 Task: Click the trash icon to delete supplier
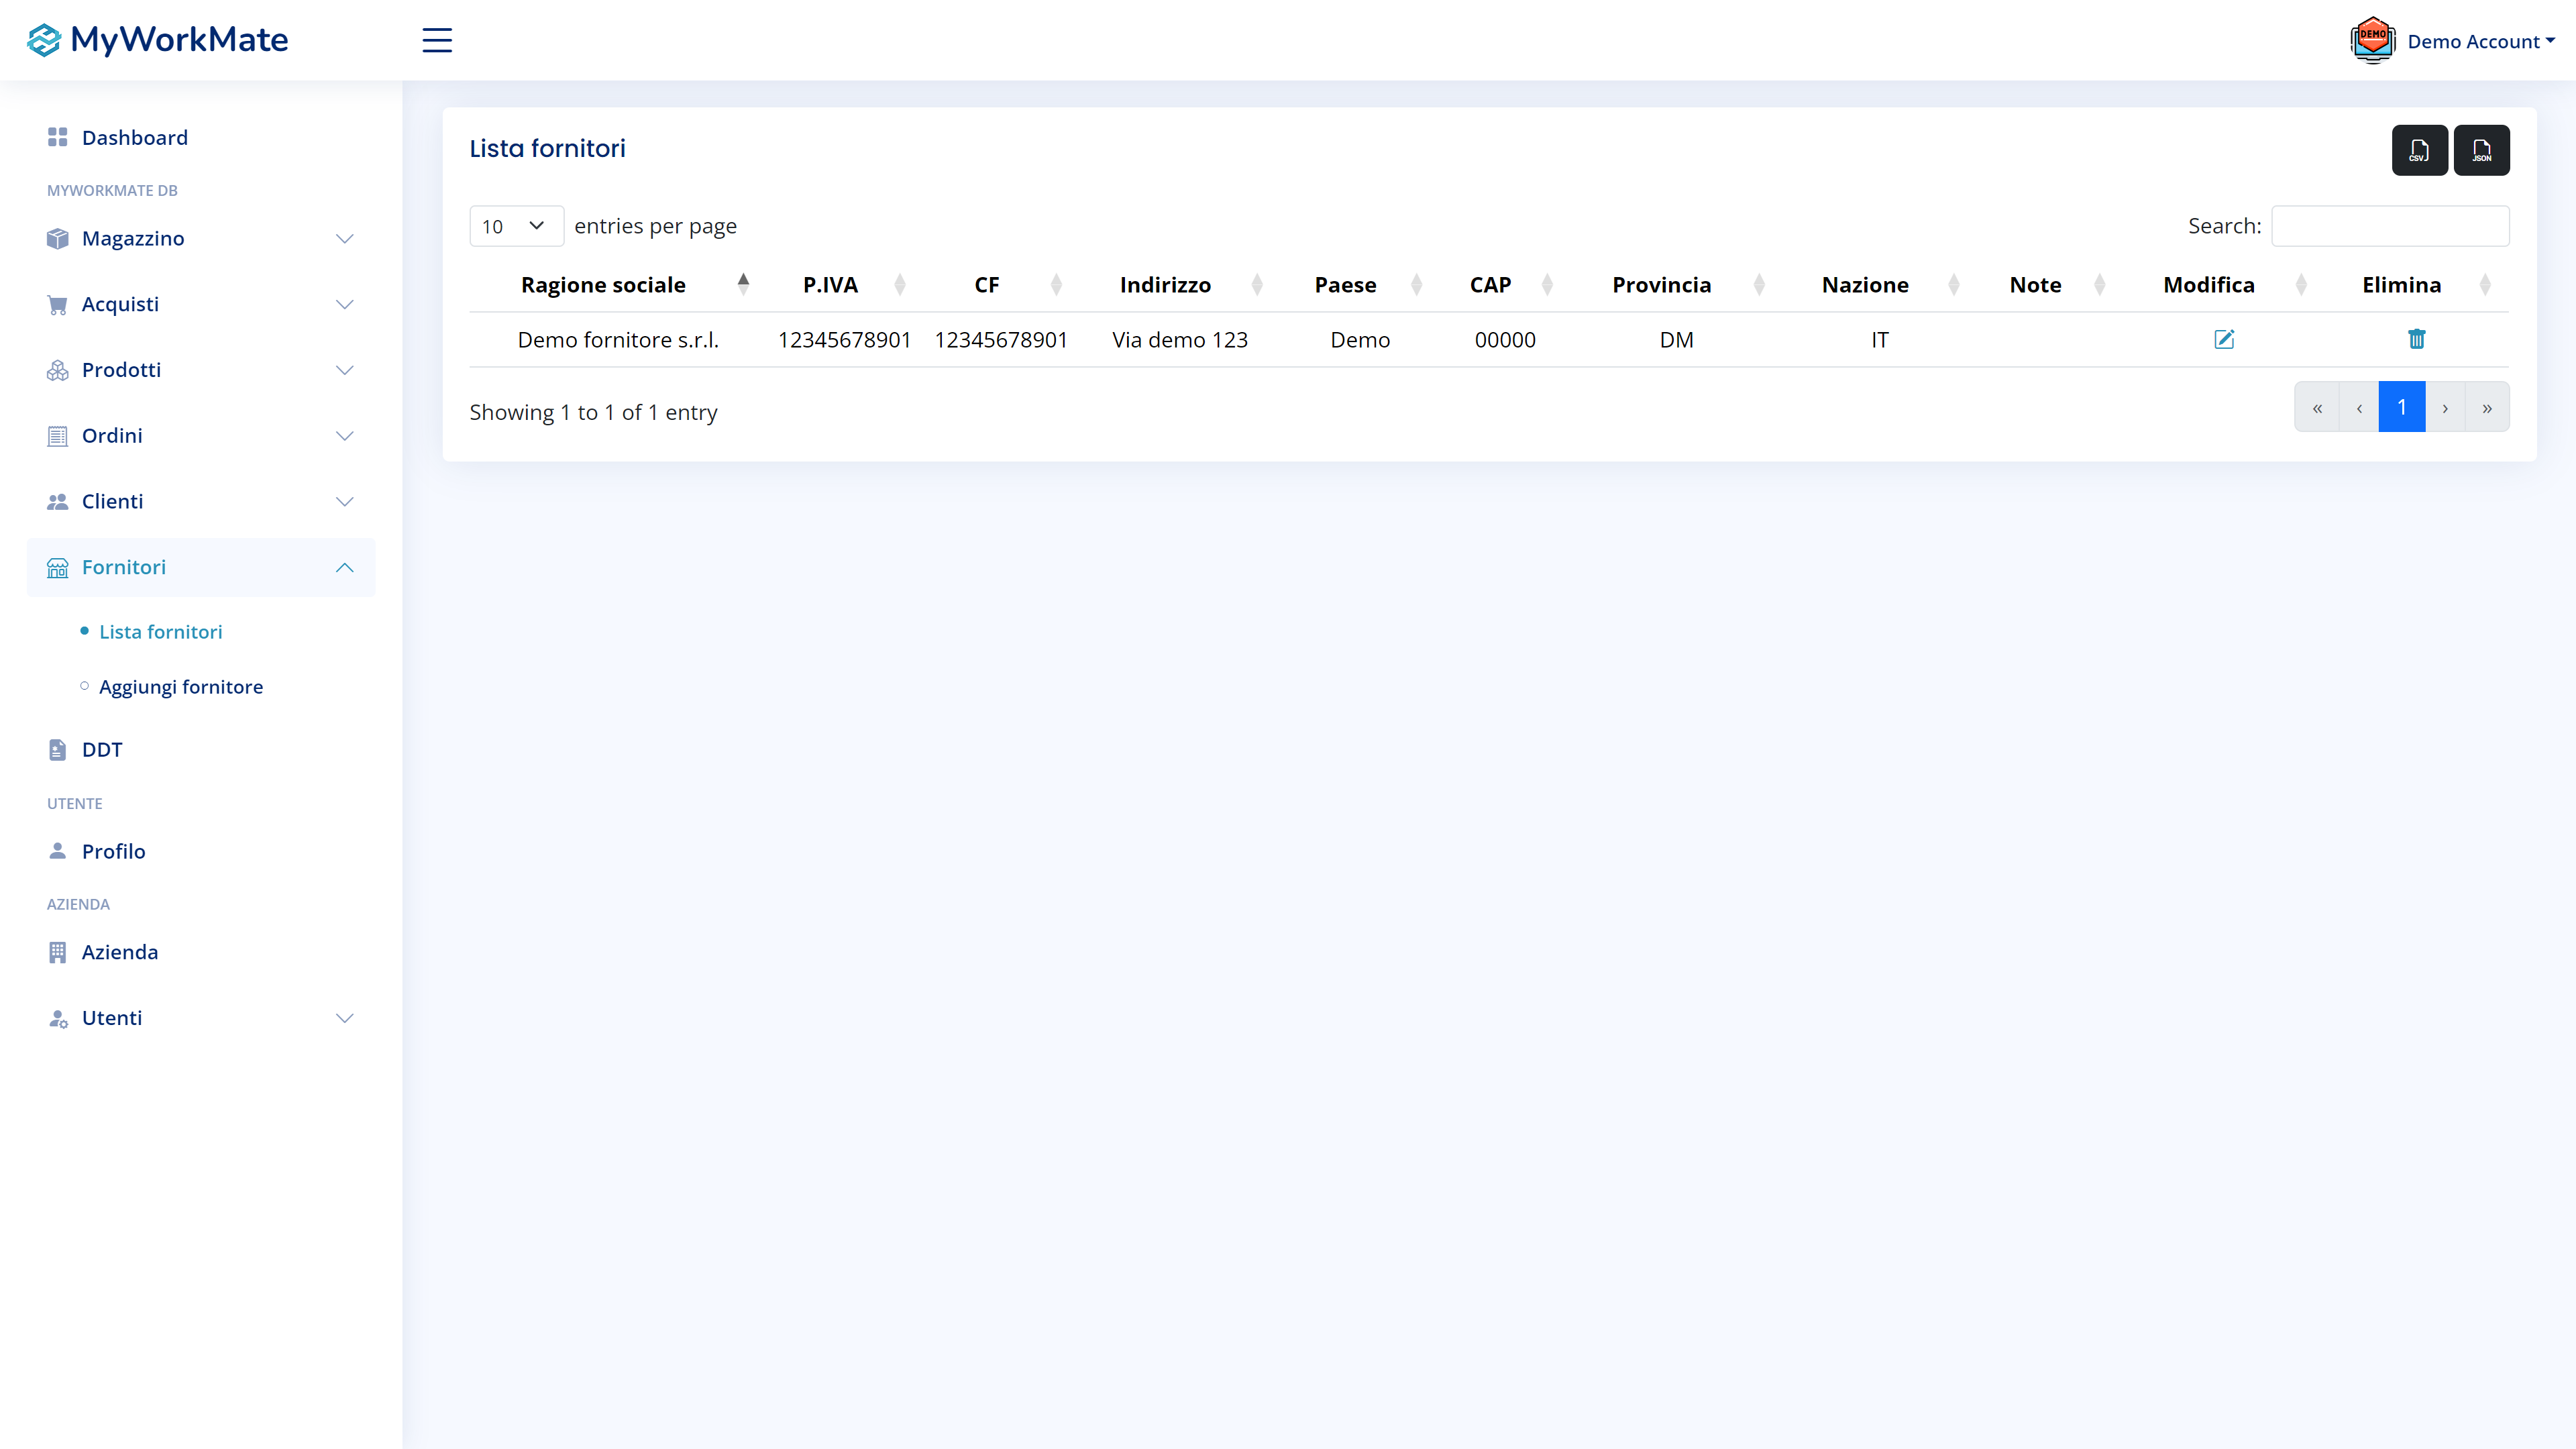pos(2416,340)
